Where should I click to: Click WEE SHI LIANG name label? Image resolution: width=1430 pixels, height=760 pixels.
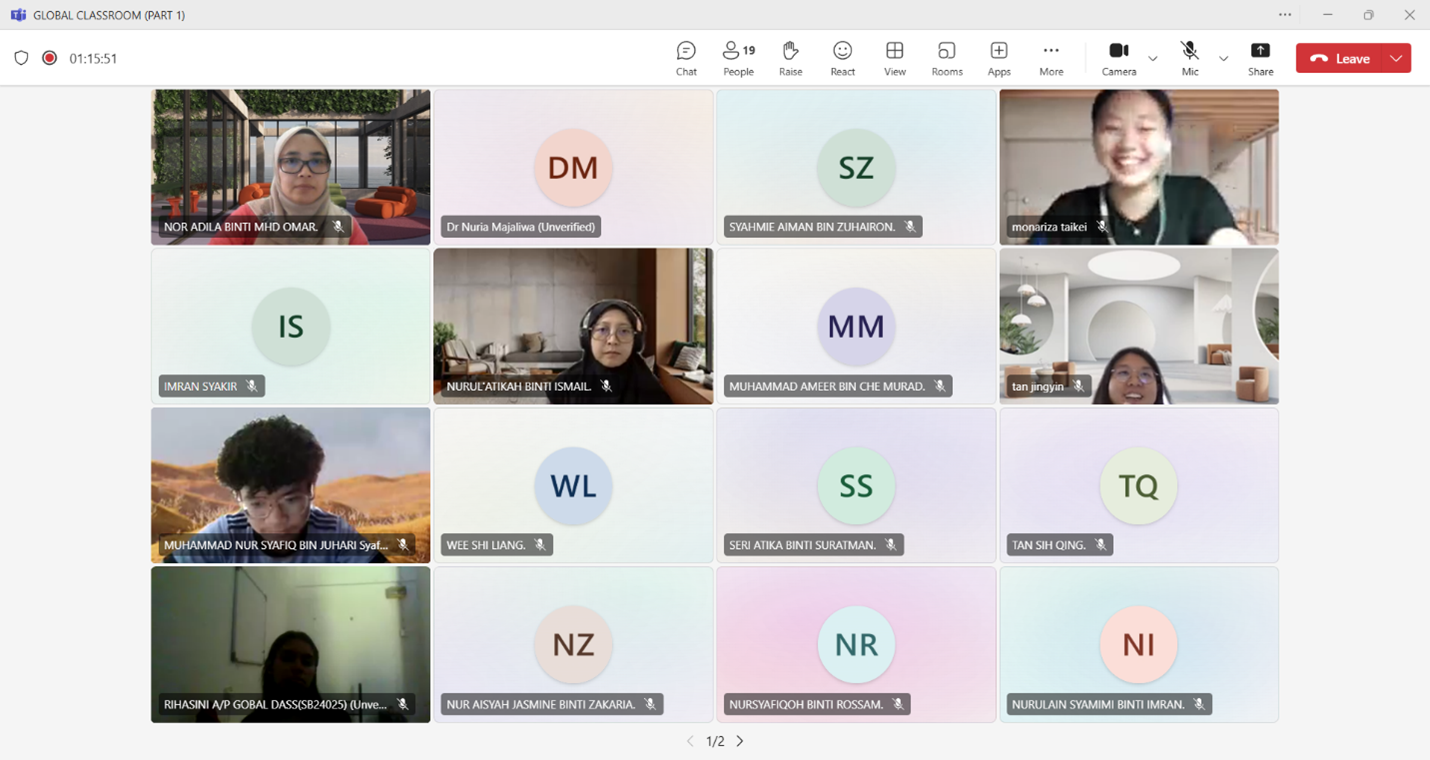pos(486,545)
